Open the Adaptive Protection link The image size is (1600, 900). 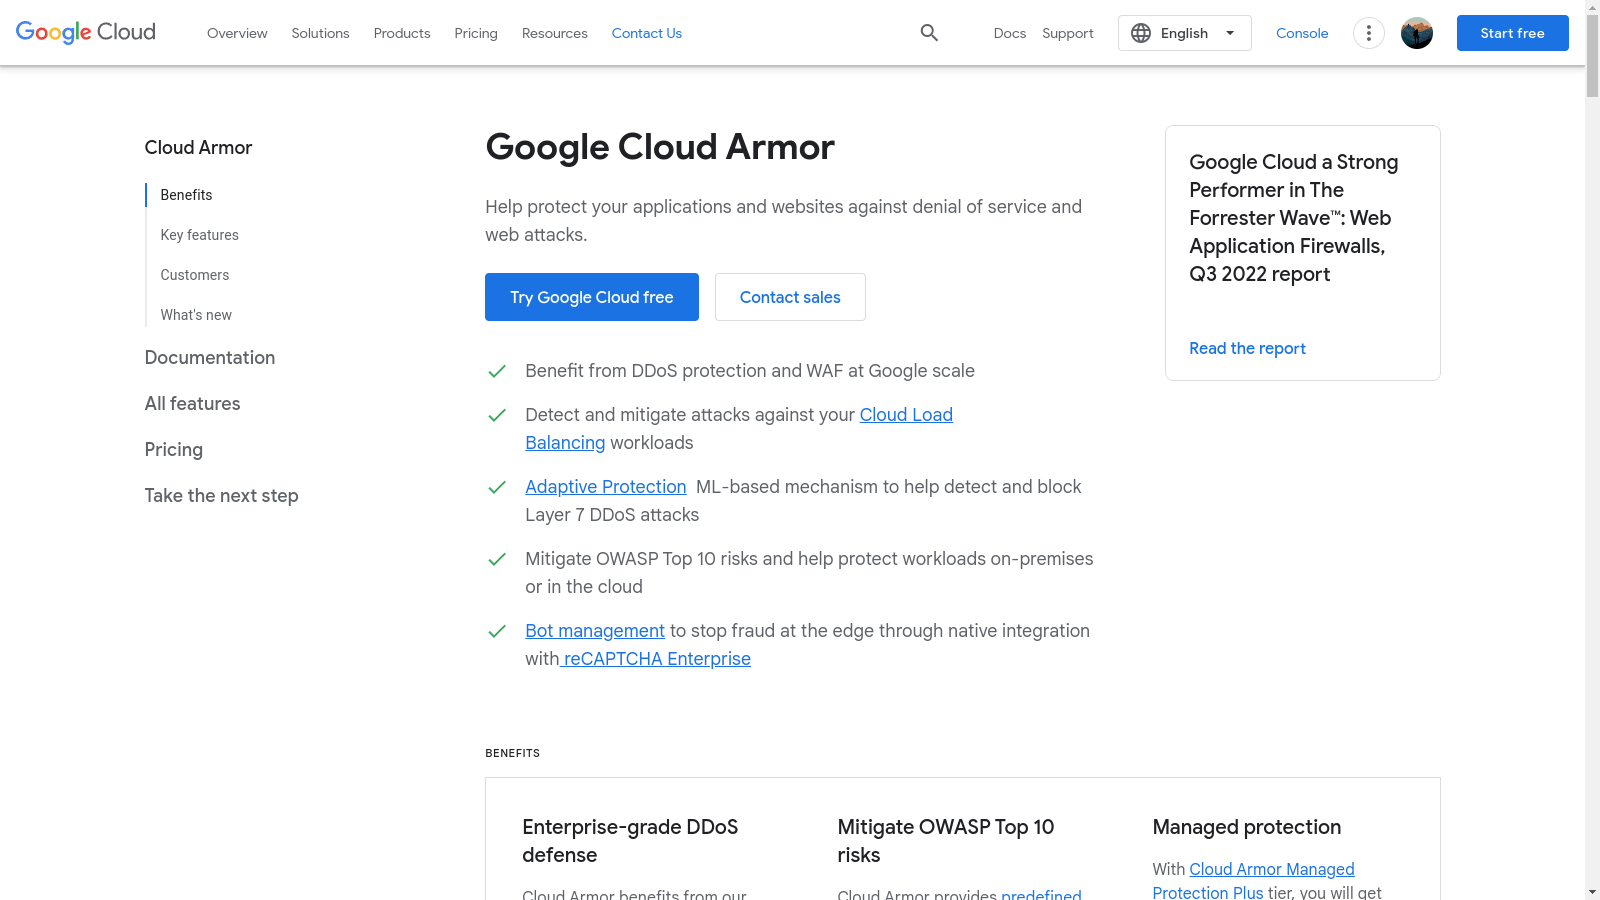click(605, 487)
